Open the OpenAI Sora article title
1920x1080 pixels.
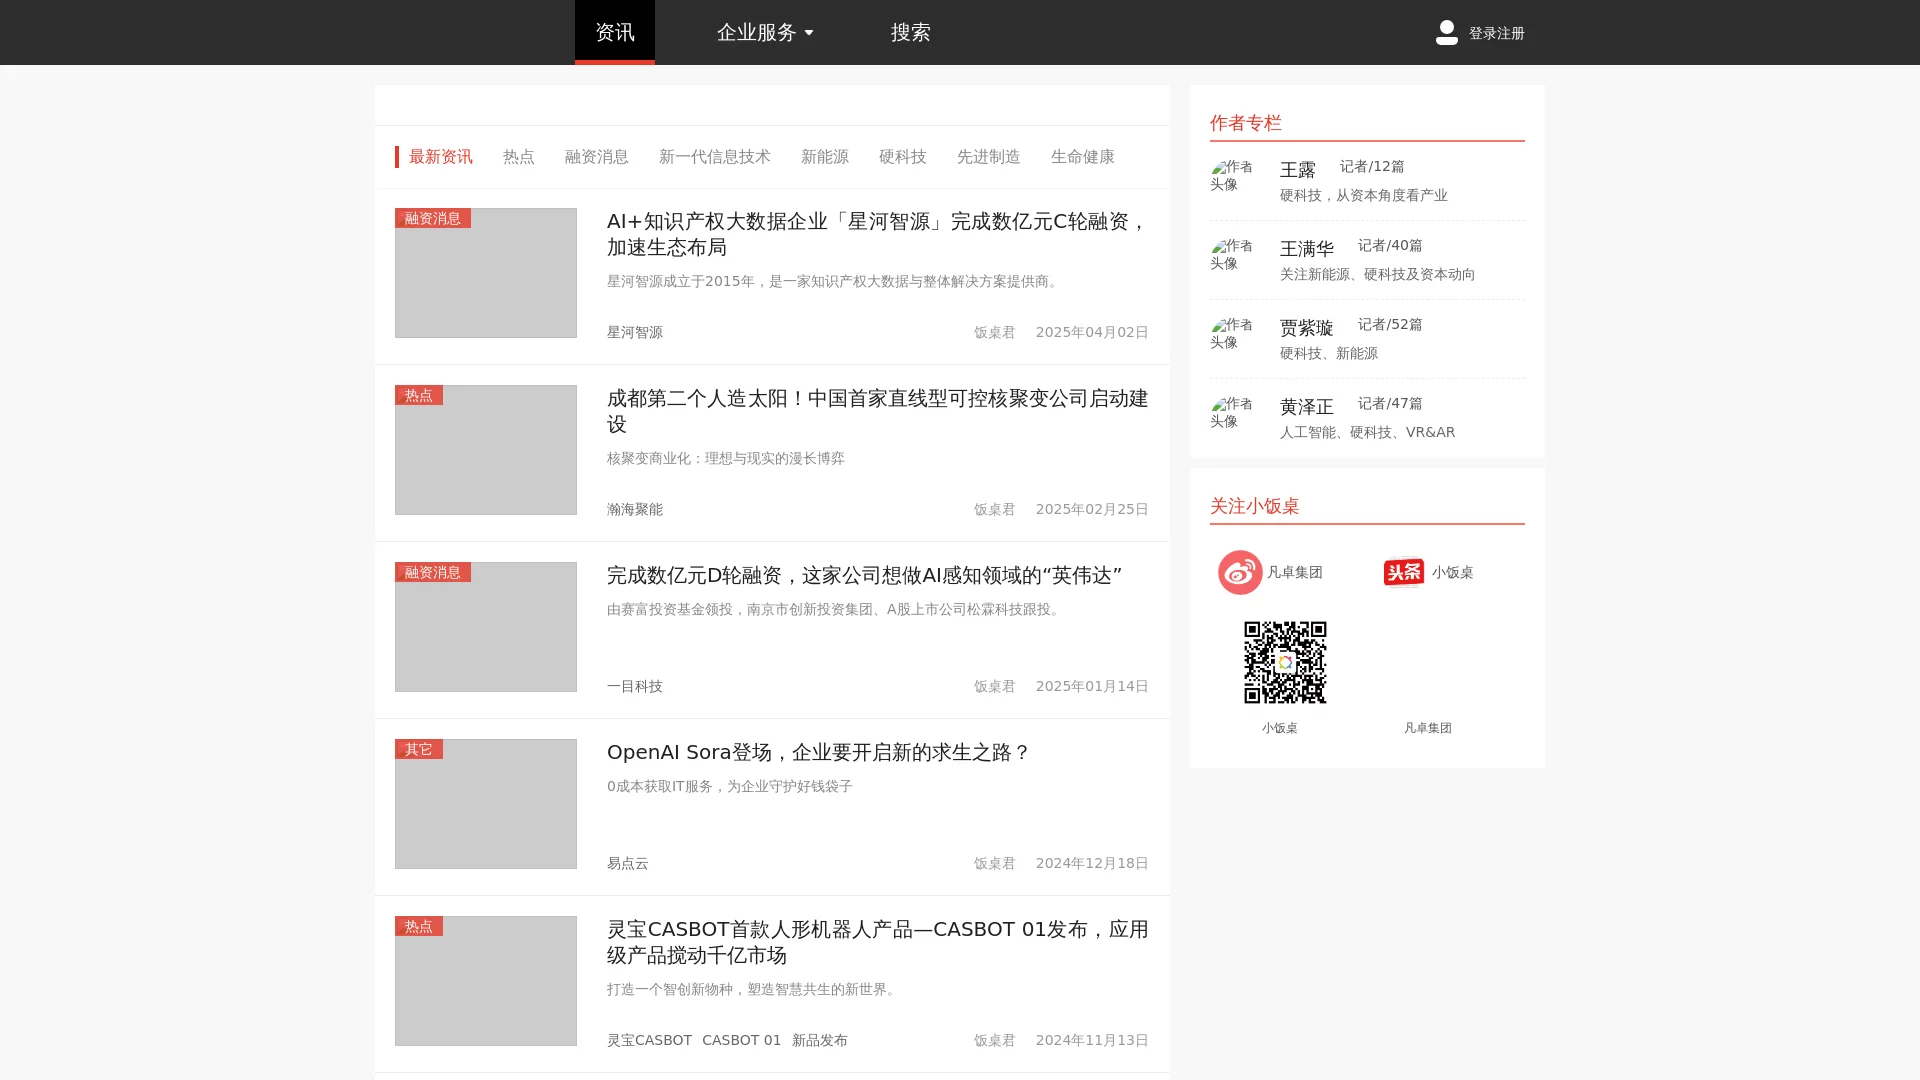point(817,752)
